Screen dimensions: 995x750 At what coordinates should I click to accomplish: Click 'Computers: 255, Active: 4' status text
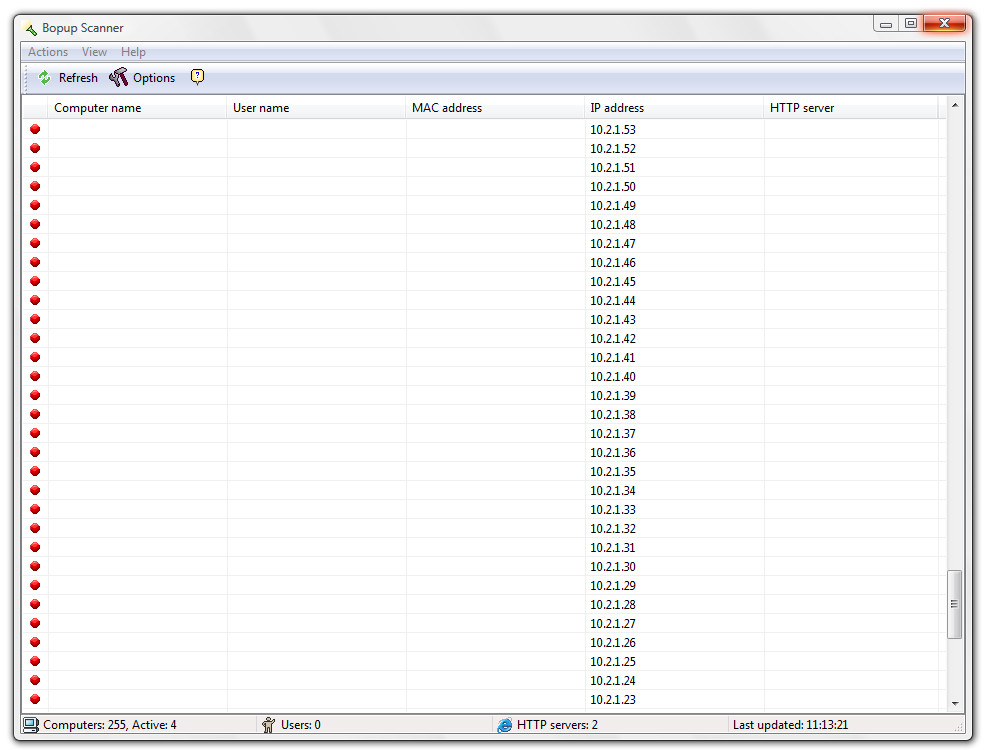pos(110,725)
